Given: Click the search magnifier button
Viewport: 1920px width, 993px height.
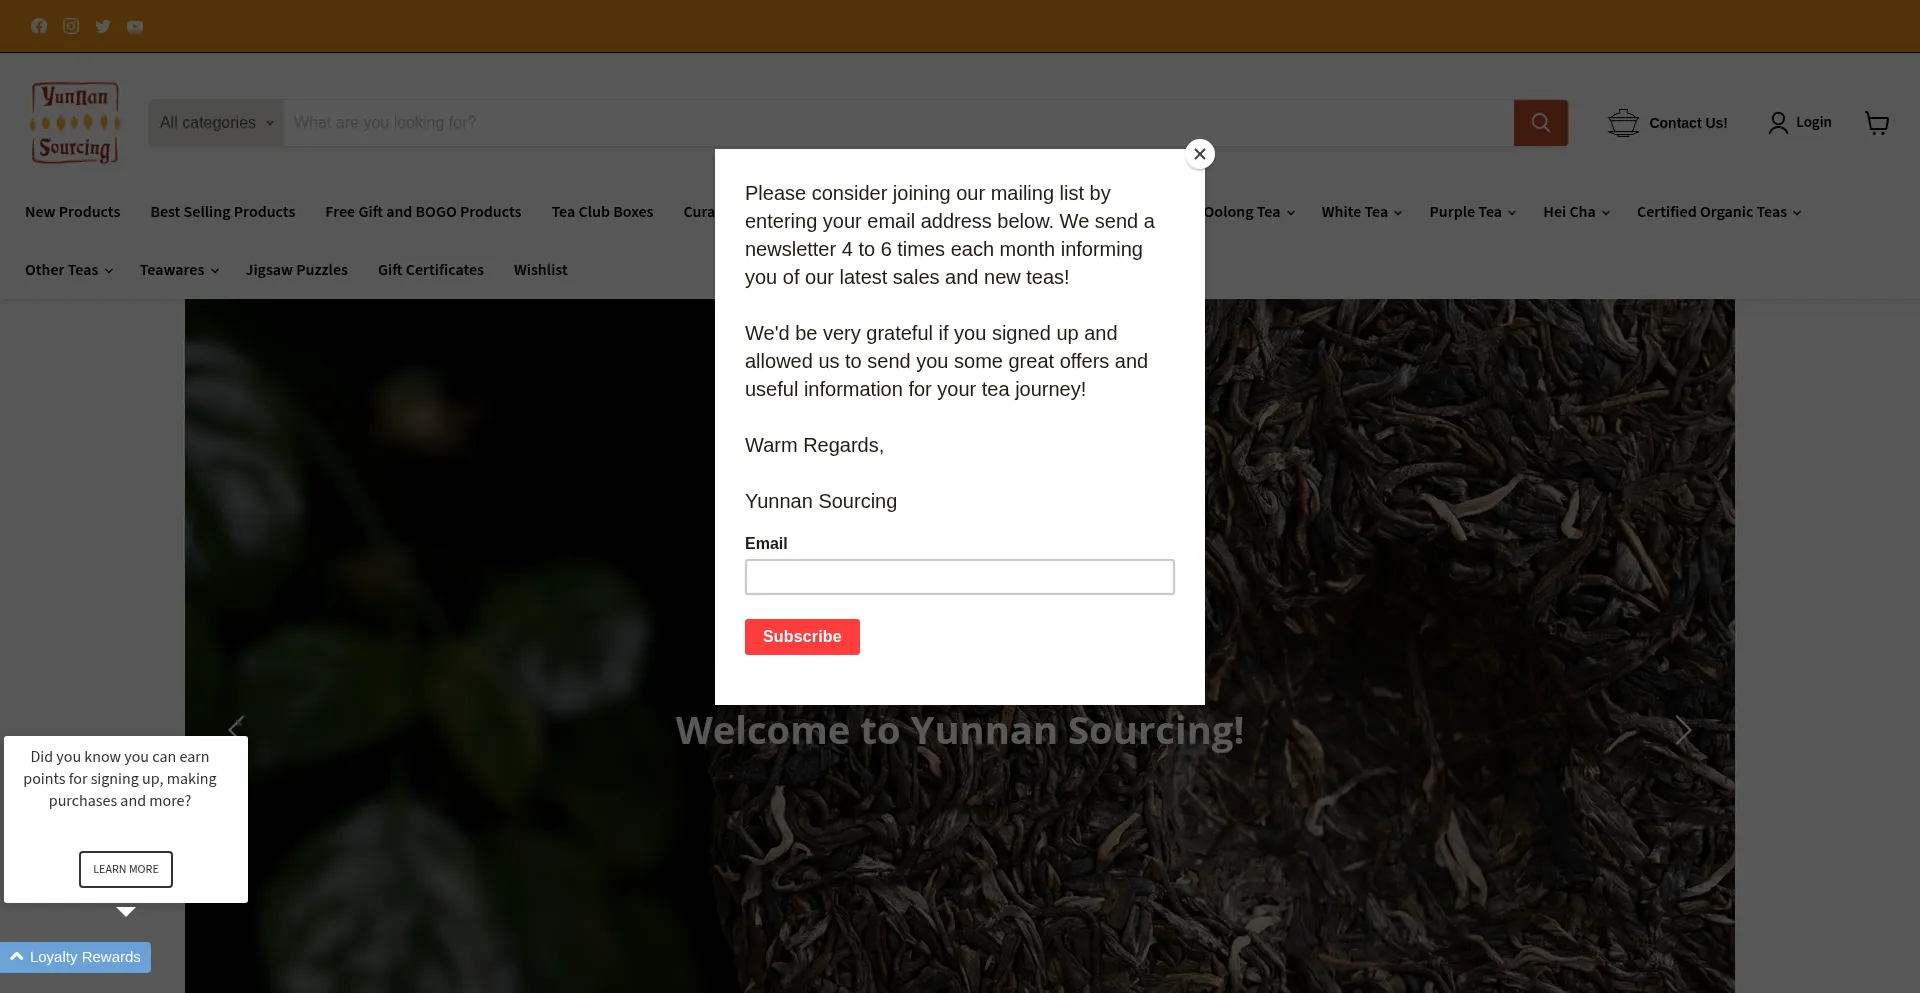Looking at the screenshot, I should [x=1541, y=123].
